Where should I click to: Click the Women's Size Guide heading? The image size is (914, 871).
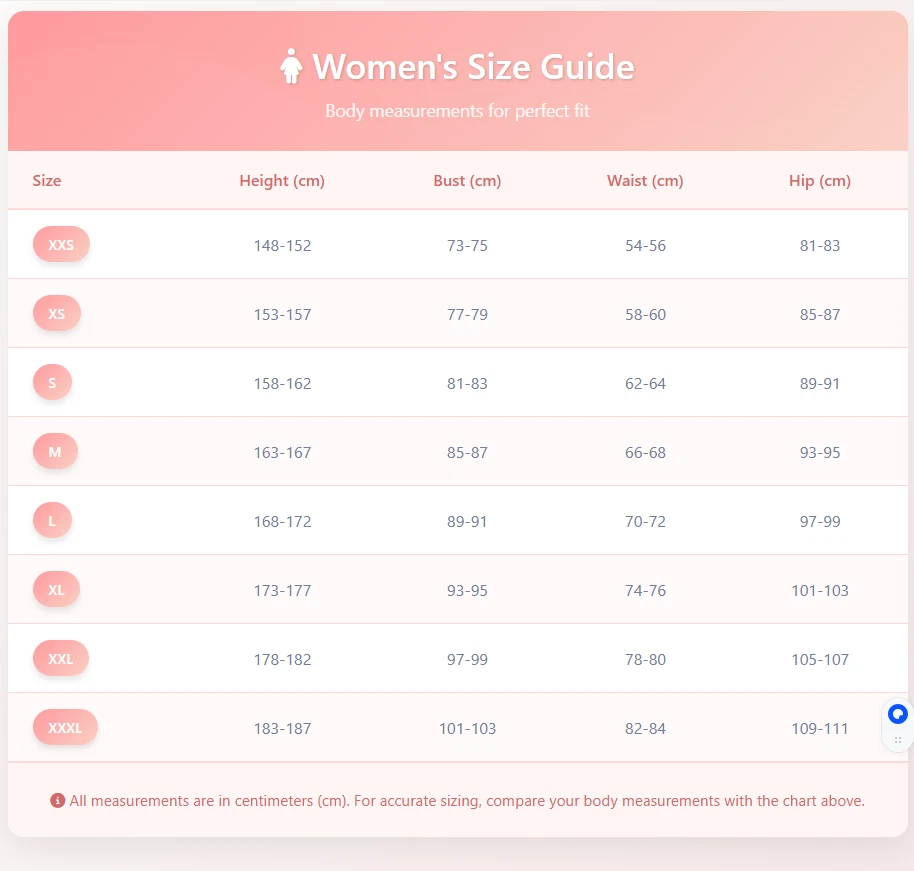tap(473, 67)
